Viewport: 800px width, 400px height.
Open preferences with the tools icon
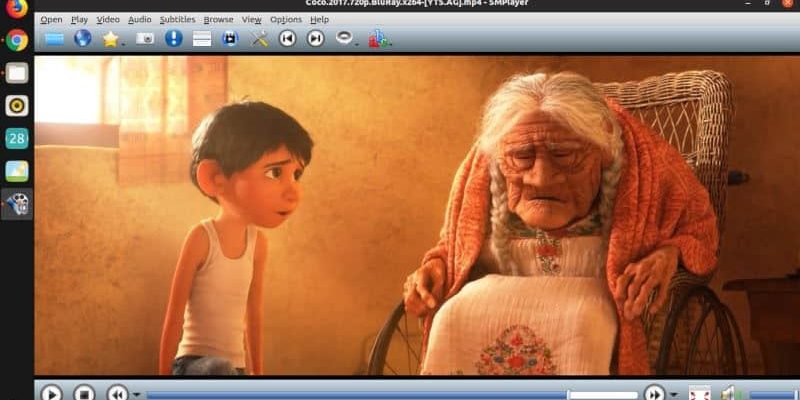click(x=259, y=39)
